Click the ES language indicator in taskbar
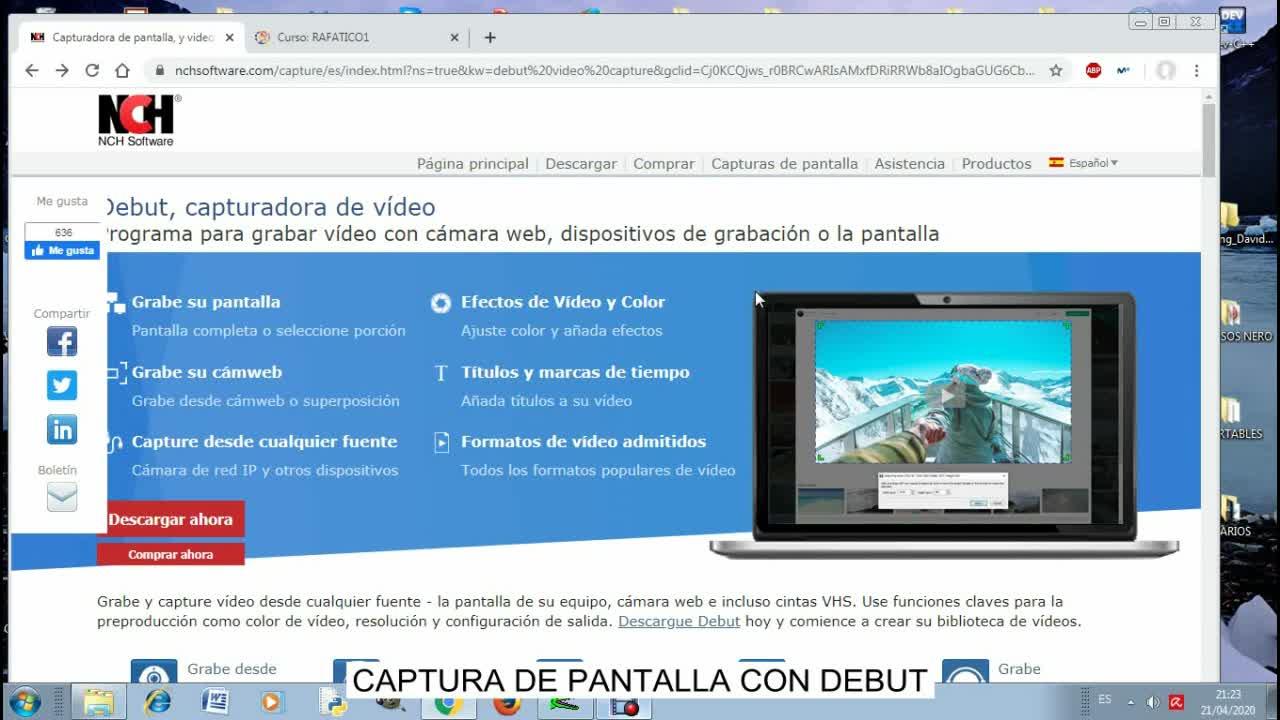 (x=1105, y=699)
